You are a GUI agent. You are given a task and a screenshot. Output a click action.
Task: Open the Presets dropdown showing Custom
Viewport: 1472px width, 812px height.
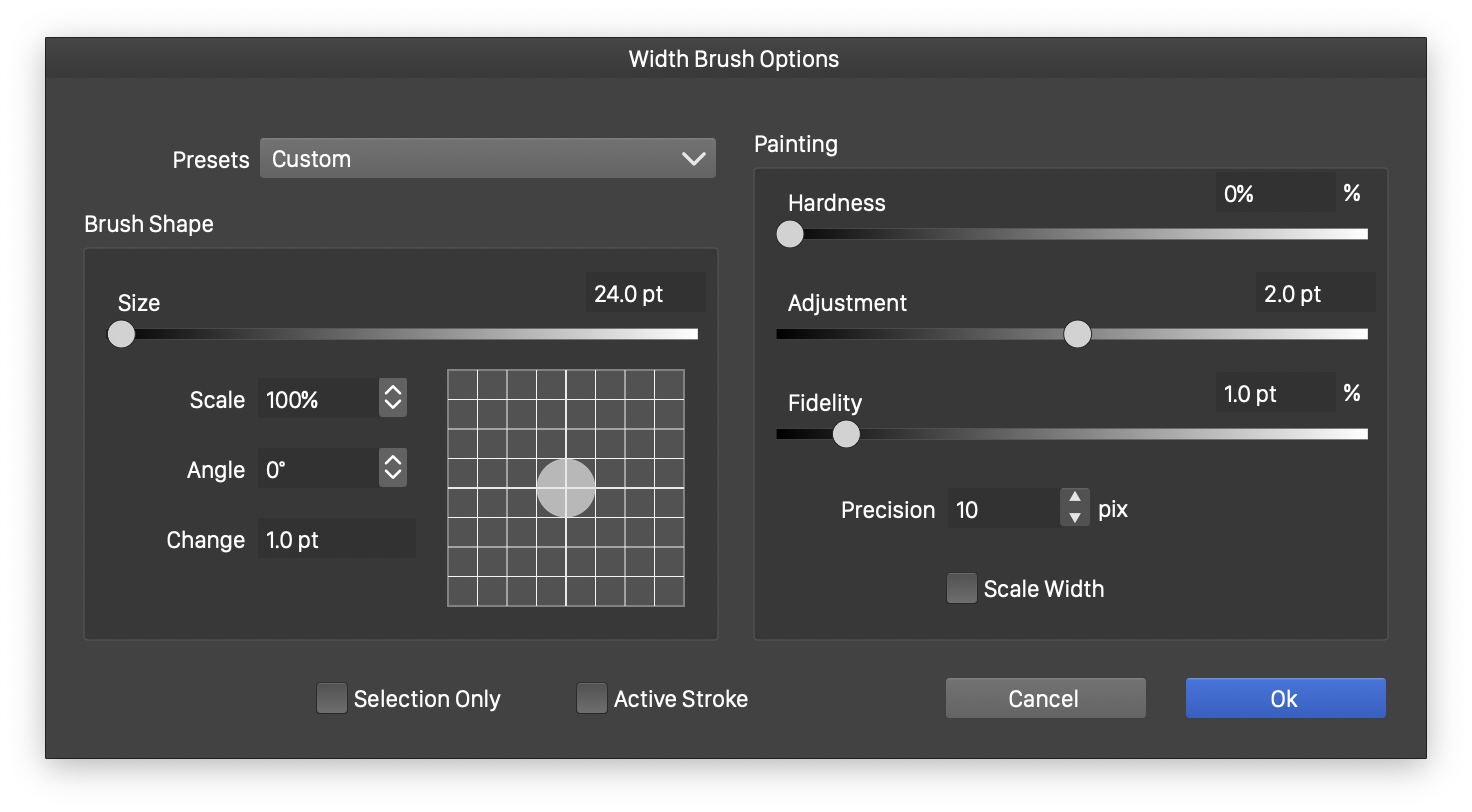click(487, 159)
